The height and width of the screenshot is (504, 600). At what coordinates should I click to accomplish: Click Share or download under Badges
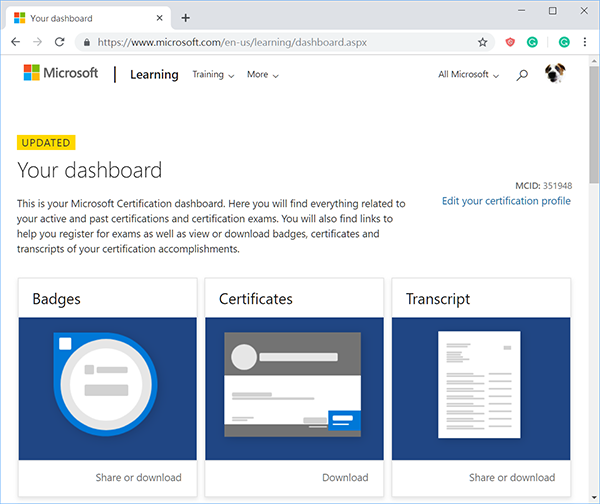138,477
